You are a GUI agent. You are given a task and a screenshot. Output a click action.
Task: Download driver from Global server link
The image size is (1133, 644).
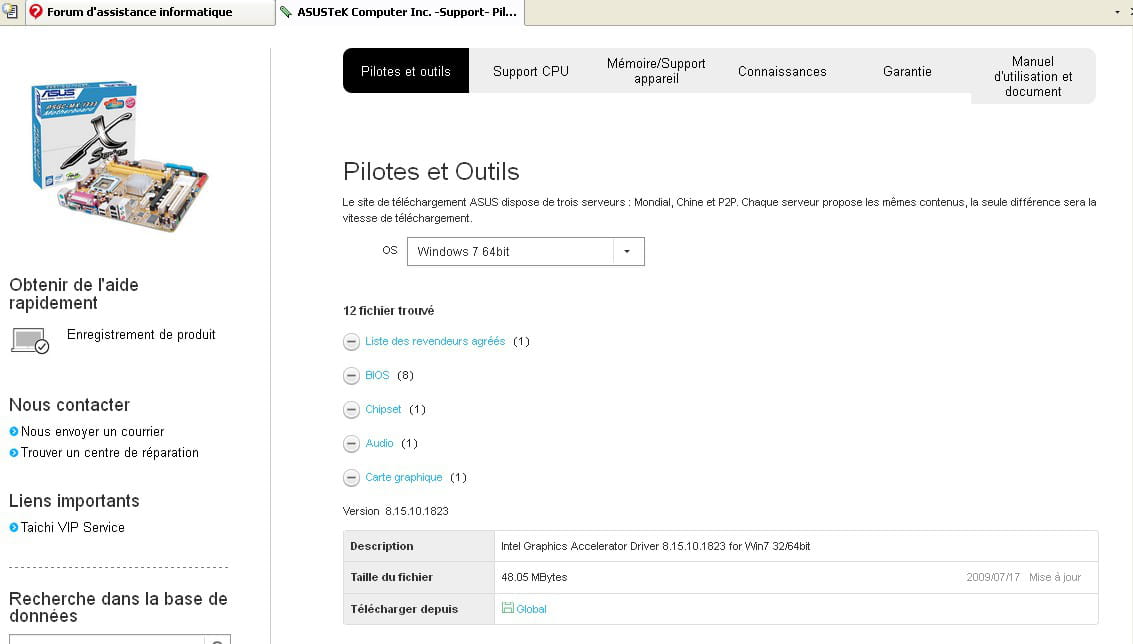(x=531, y=609)
